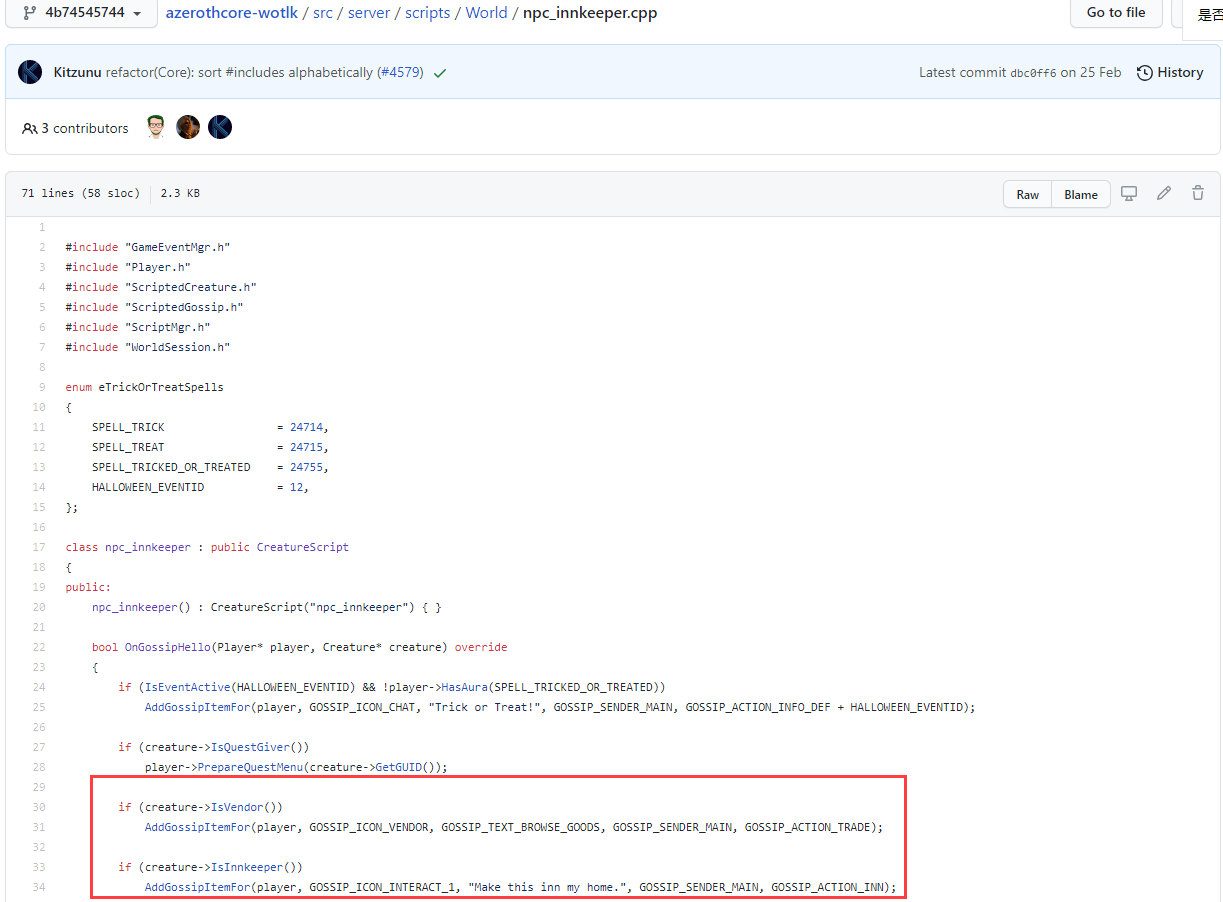The height and width of the screenshot is (902, 1223).
Task: Open the Raw view of the file
Action: click(x=1027, y=193)
